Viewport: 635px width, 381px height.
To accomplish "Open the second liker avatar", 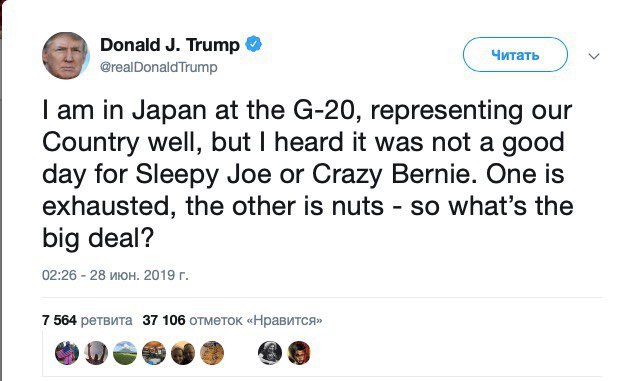I will (96, 353).
